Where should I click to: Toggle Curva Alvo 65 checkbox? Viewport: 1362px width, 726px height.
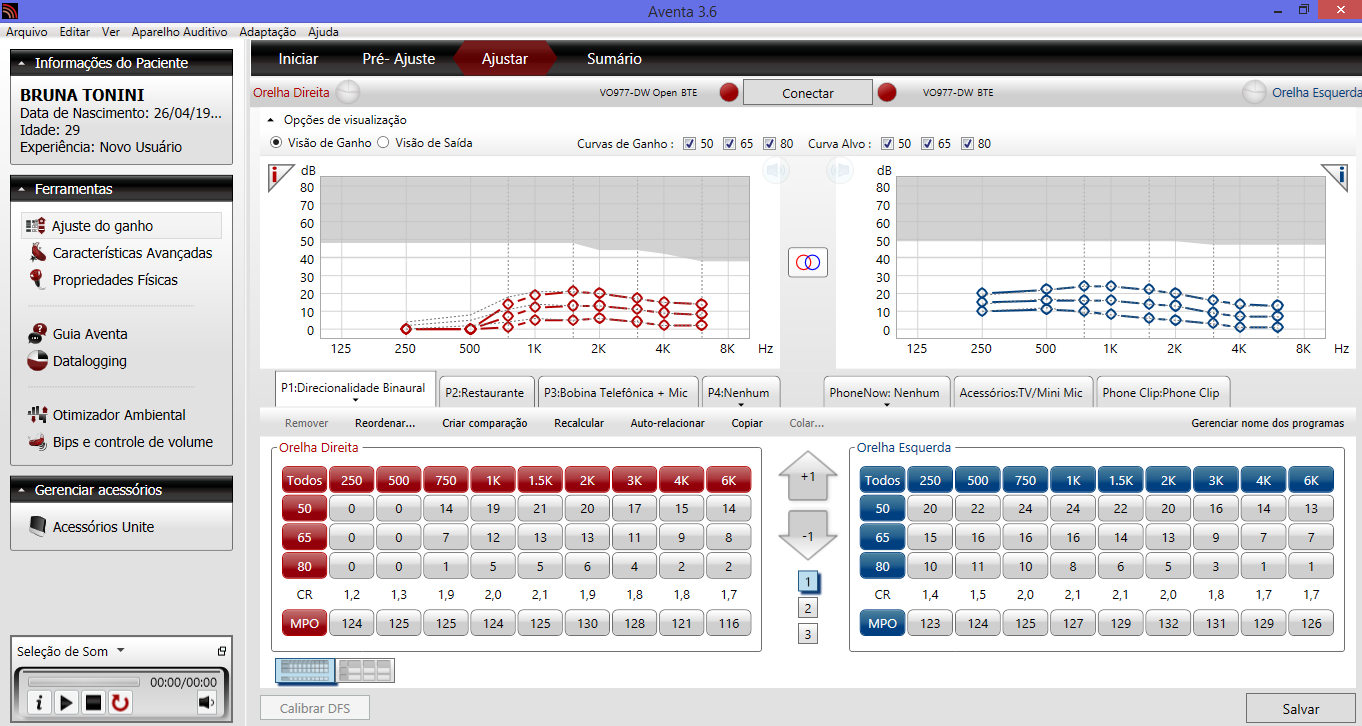[x=927, y=144]
